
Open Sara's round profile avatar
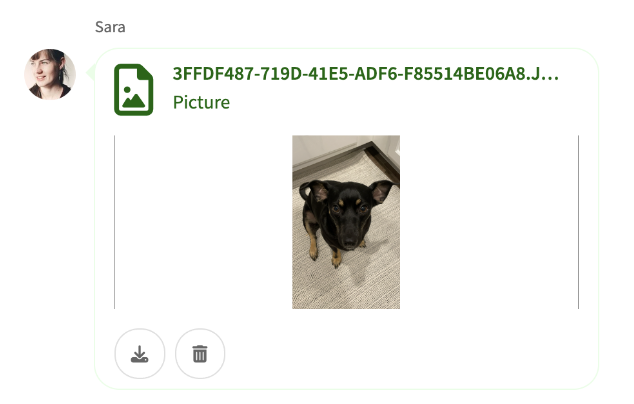coord(50,74)
